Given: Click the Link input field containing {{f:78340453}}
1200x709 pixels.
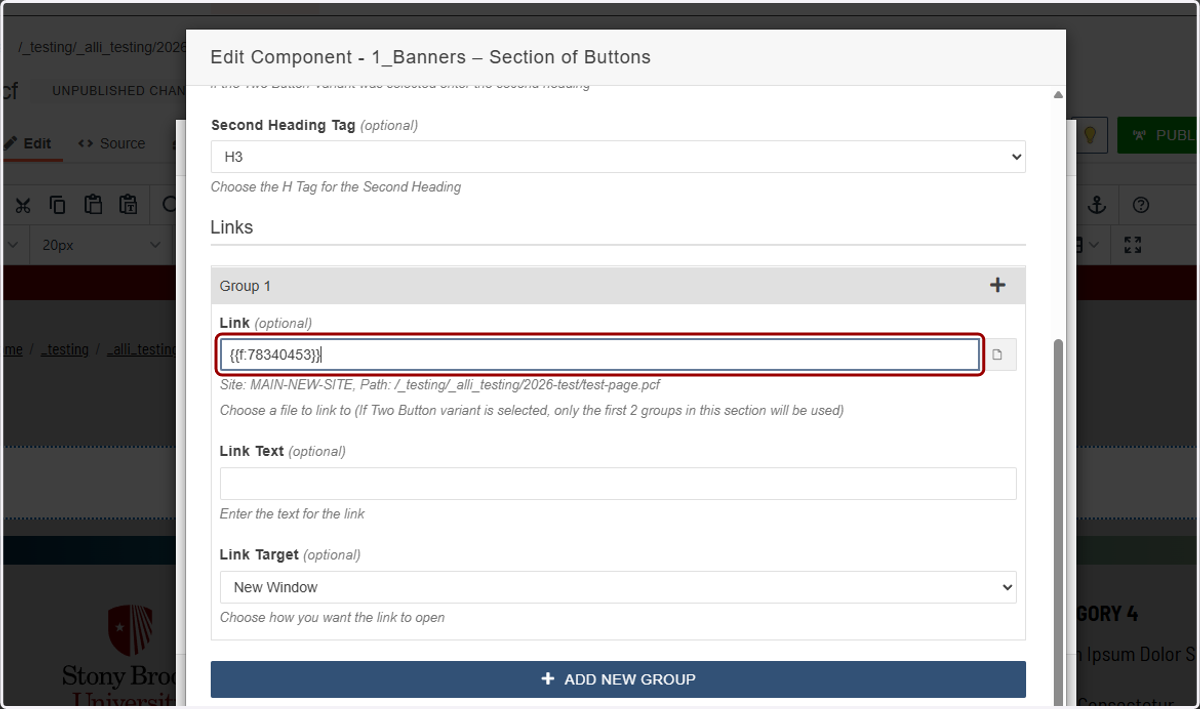Looking at the screenshot, I should tap(600, 355).
